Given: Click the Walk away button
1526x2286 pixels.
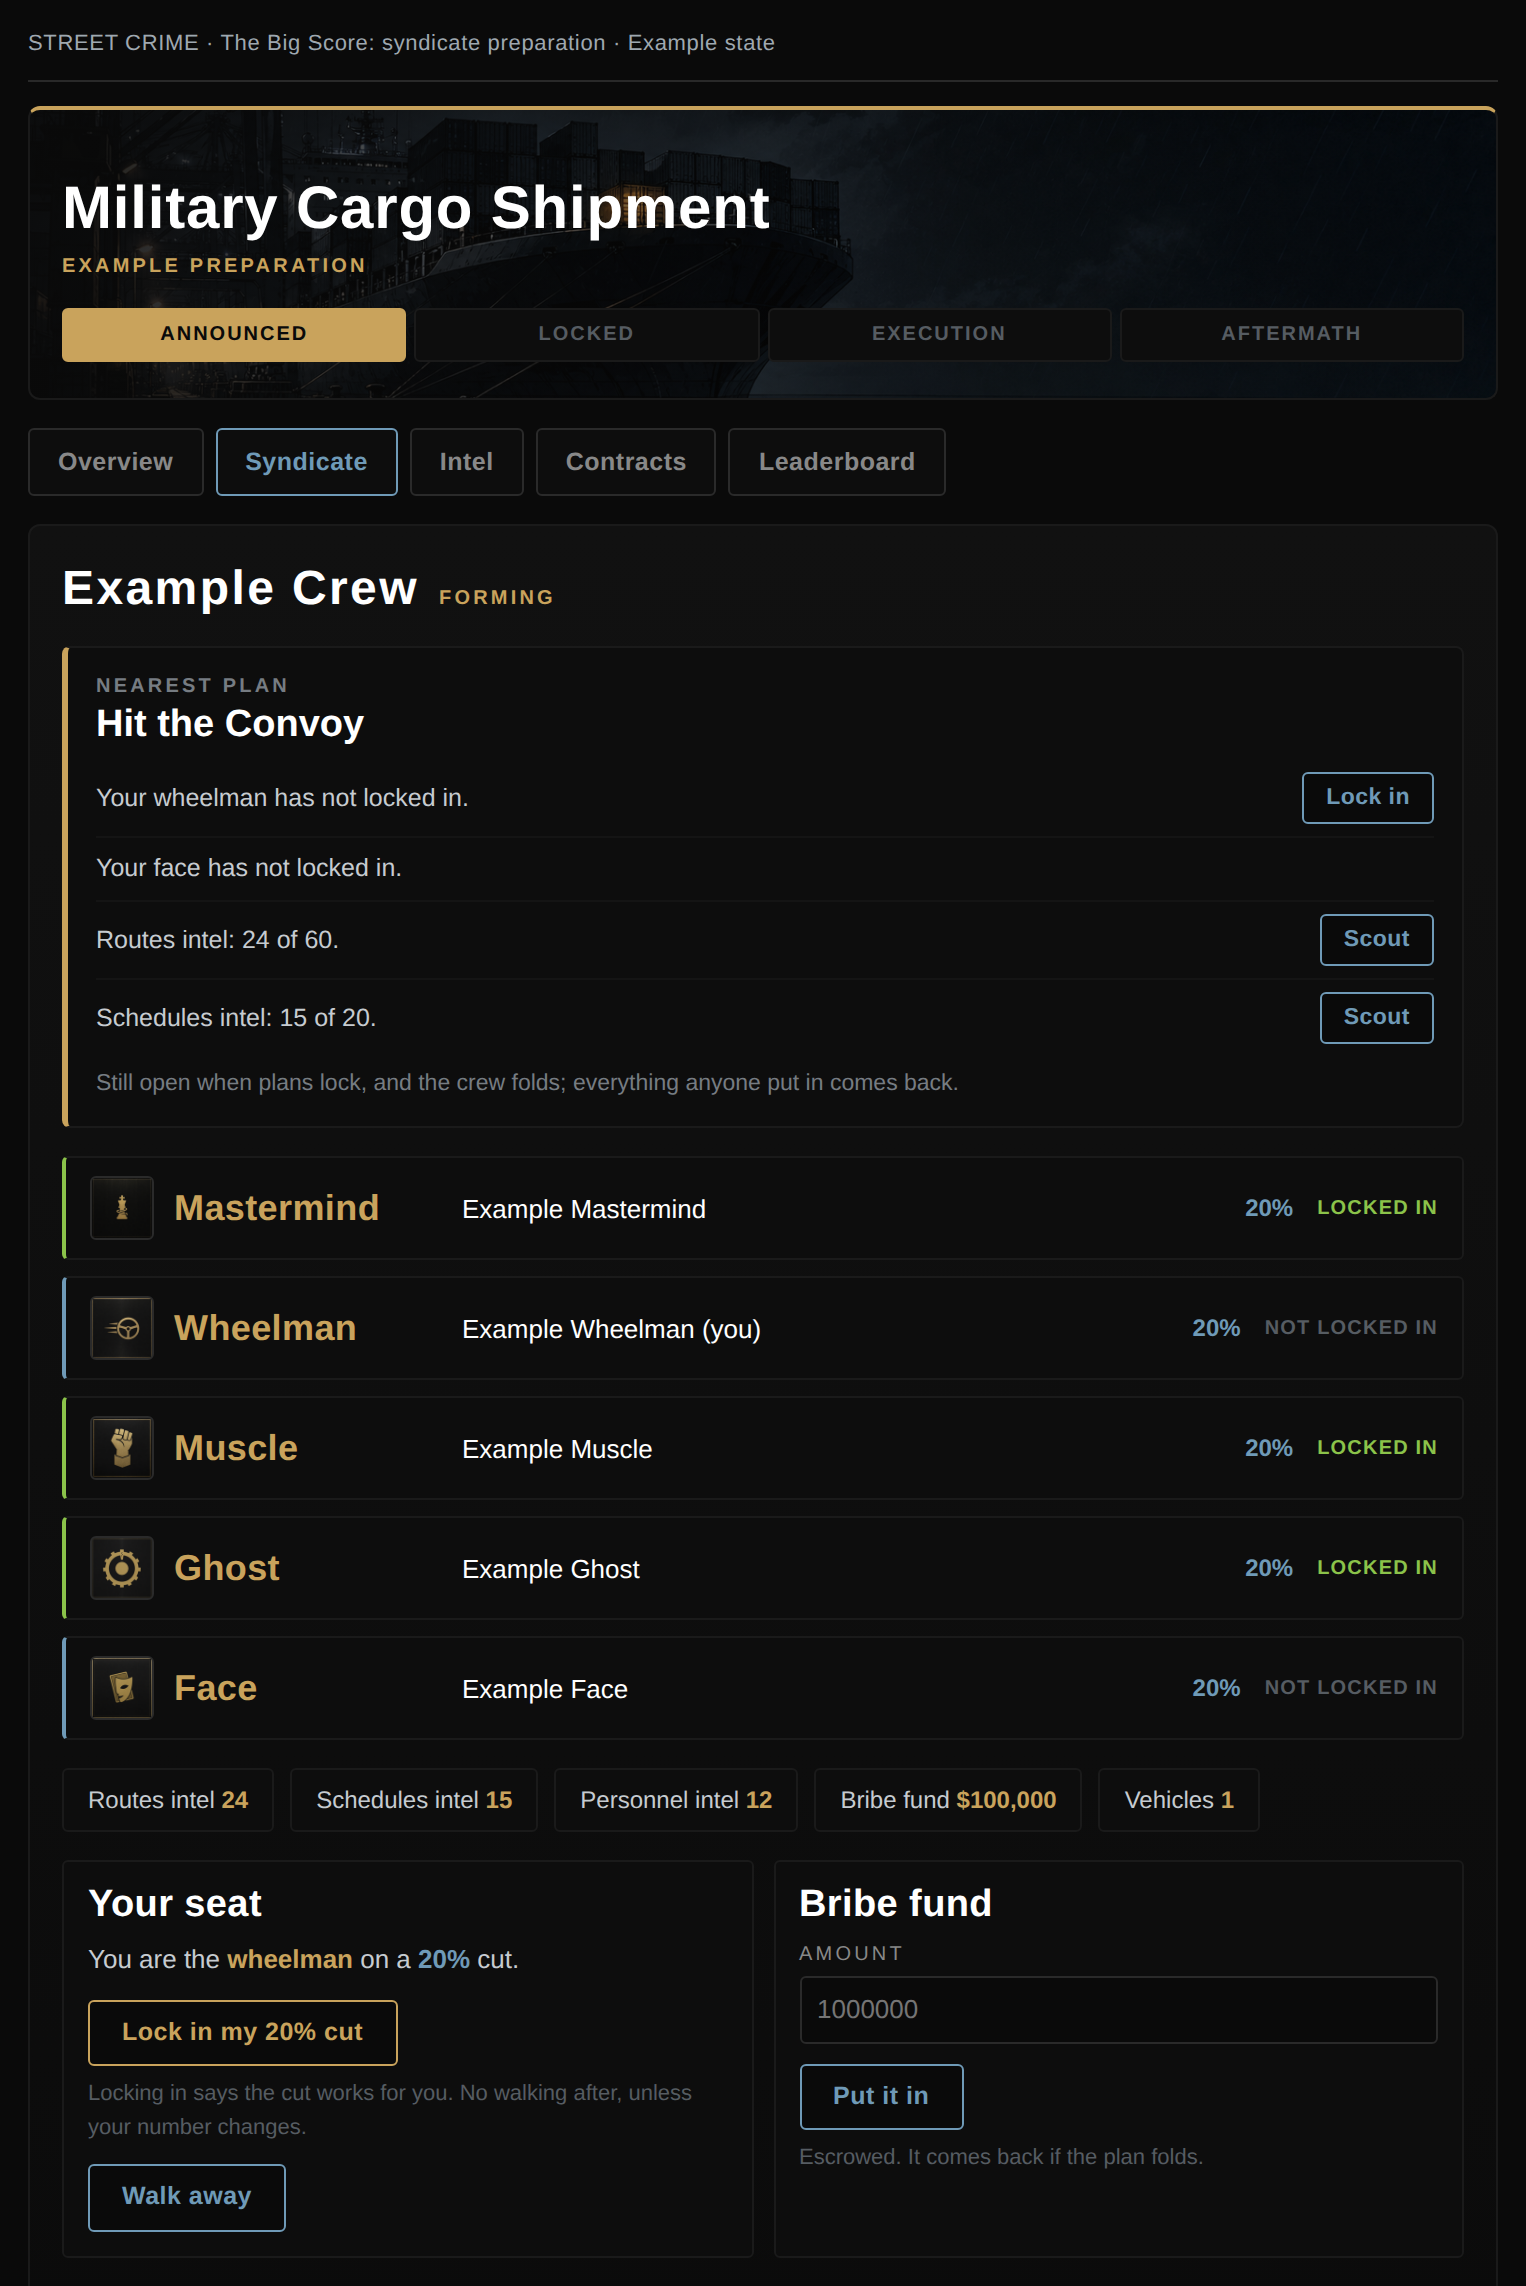Looking at the screenshot, I should coord(187,2197).
